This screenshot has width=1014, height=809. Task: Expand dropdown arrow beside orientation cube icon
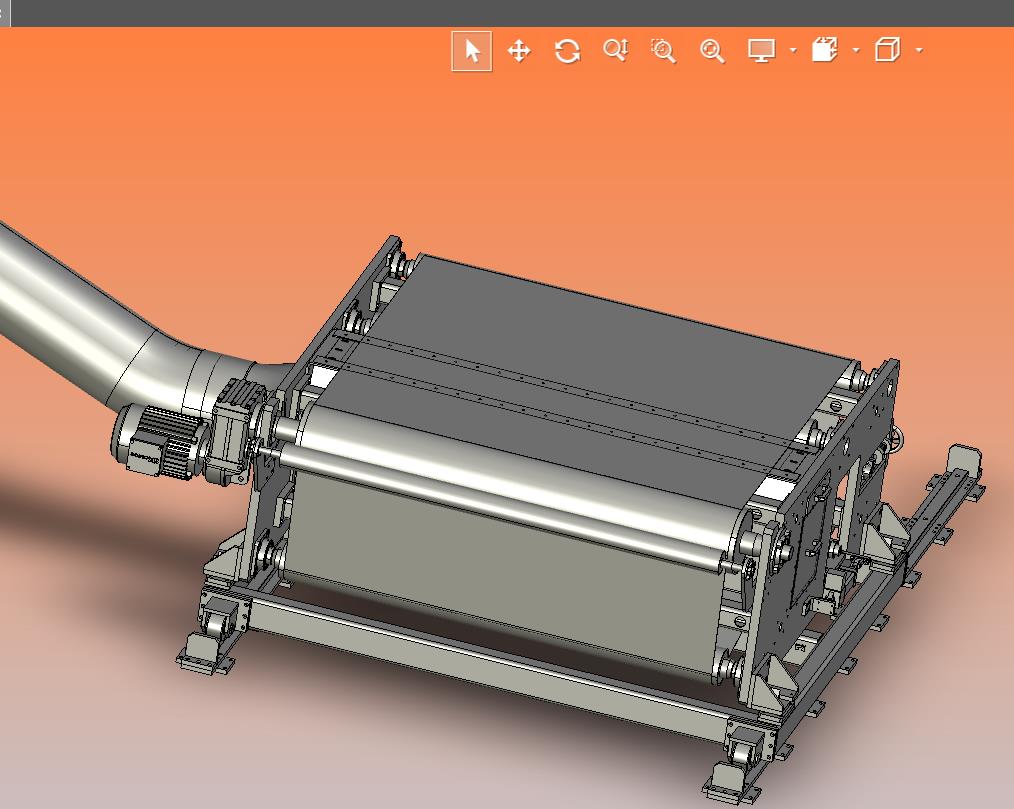[919, 50]
